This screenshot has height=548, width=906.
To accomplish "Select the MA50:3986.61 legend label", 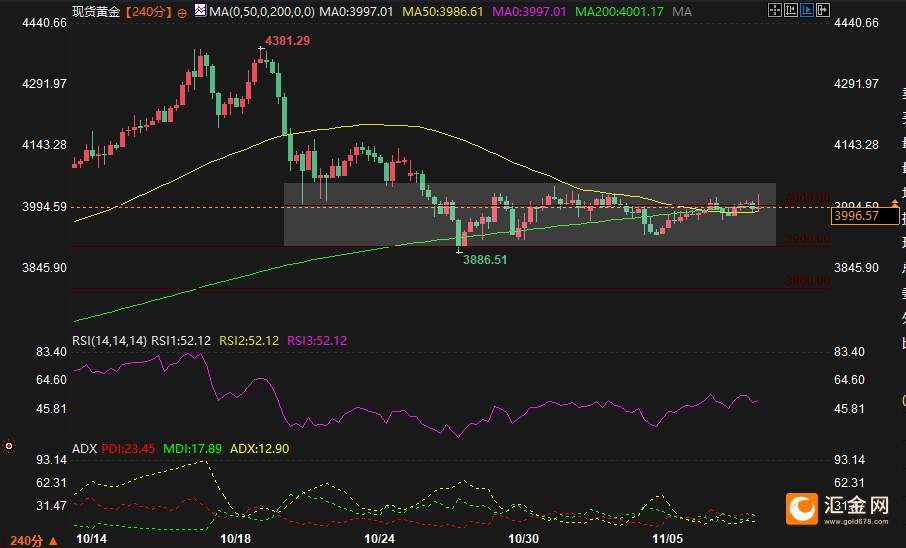I will pos(443,12).
